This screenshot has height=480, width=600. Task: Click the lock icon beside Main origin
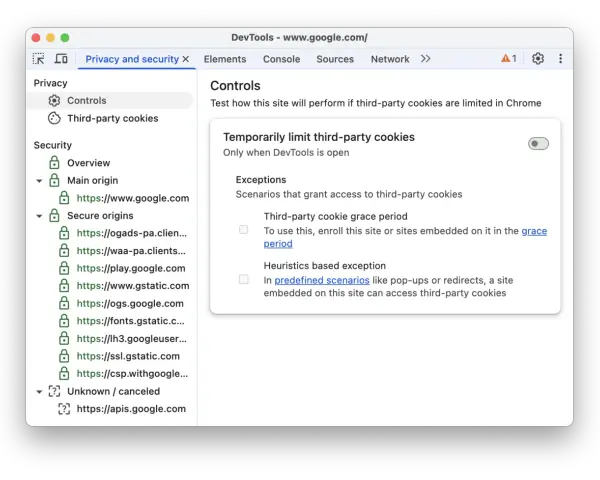[54, 180]
